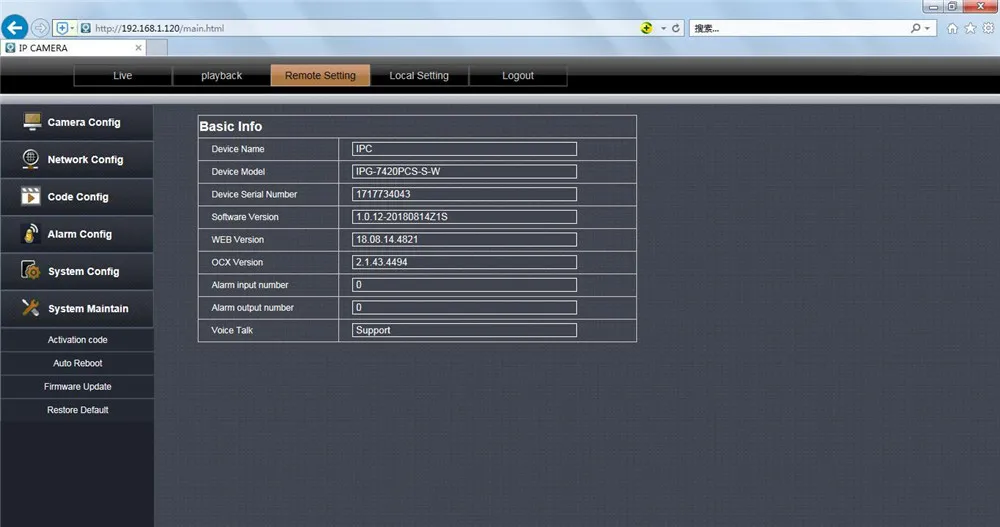Click the System Maintain tools icon
Viewport: 1000px width, 527px height.
[31, 308]
